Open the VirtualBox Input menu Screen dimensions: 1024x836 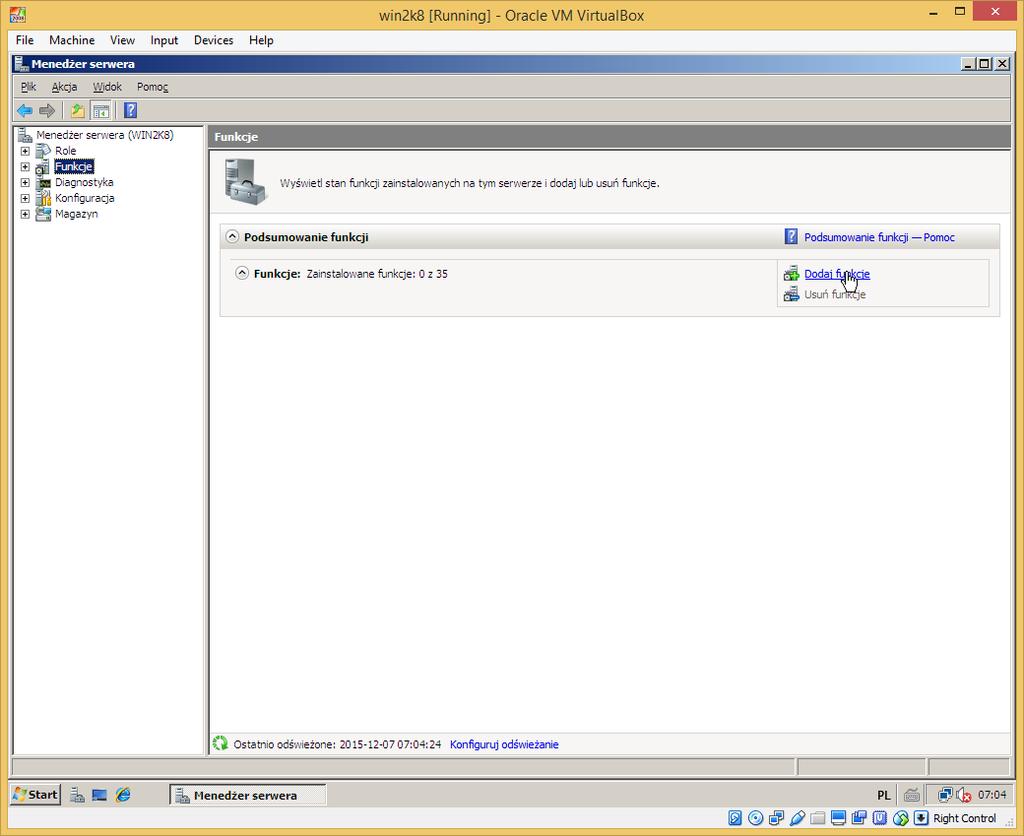click(164, 40)
